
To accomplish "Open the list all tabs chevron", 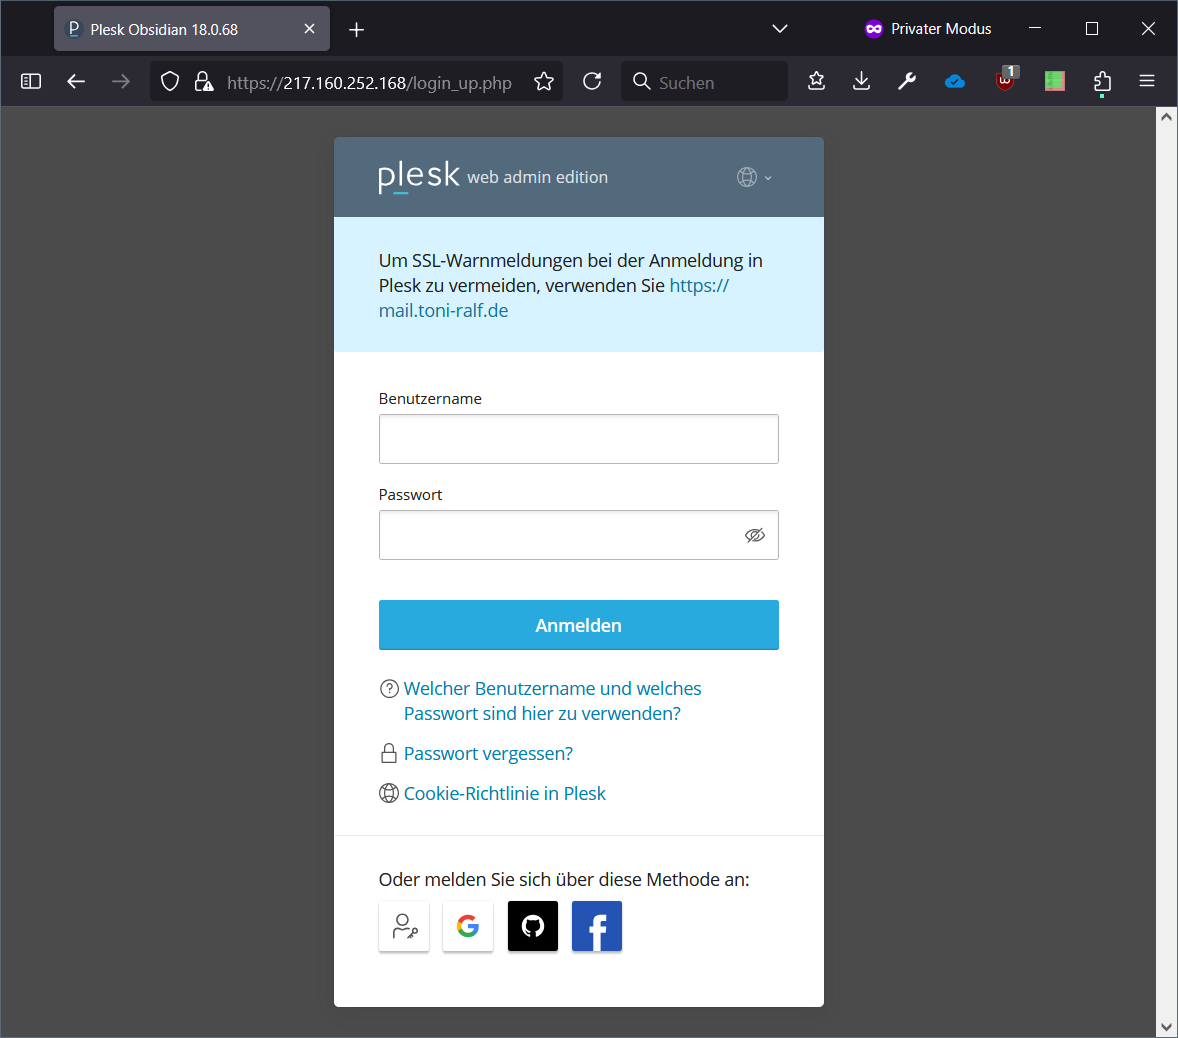I will (780, 29).
